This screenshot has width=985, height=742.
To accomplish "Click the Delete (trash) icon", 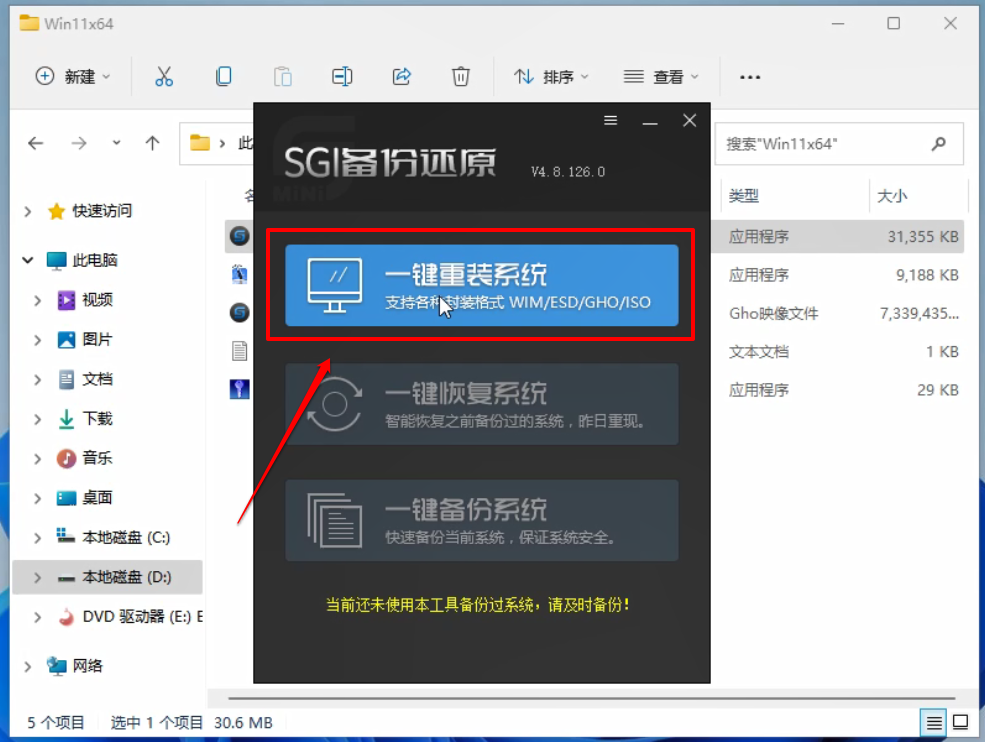I will click(x=460, y=75).
